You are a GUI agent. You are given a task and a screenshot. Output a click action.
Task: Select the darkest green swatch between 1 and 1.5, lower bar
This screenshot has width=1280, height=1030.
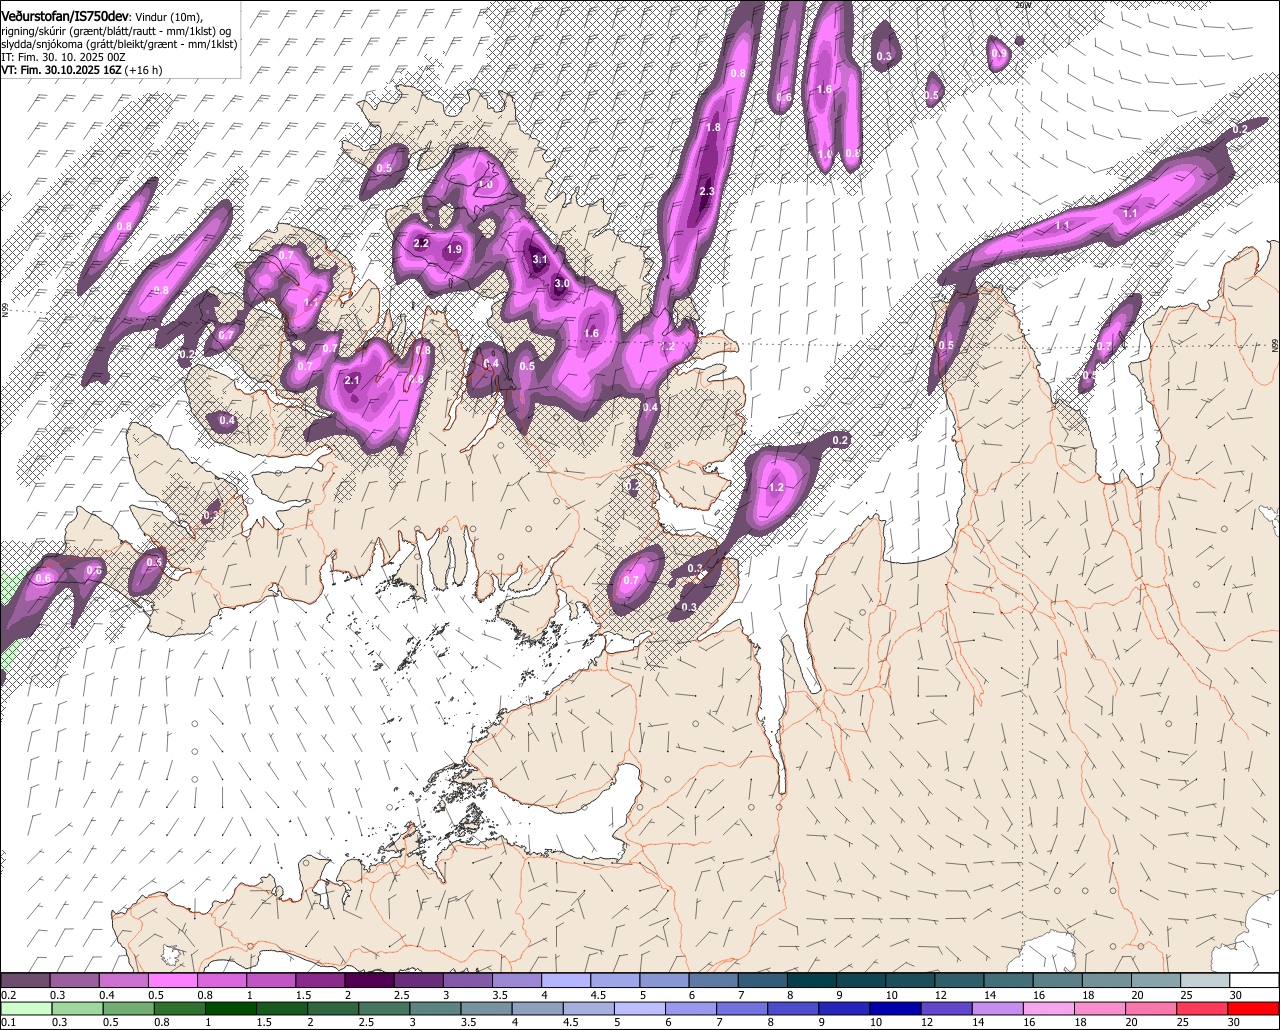(x=233, y=1008)
